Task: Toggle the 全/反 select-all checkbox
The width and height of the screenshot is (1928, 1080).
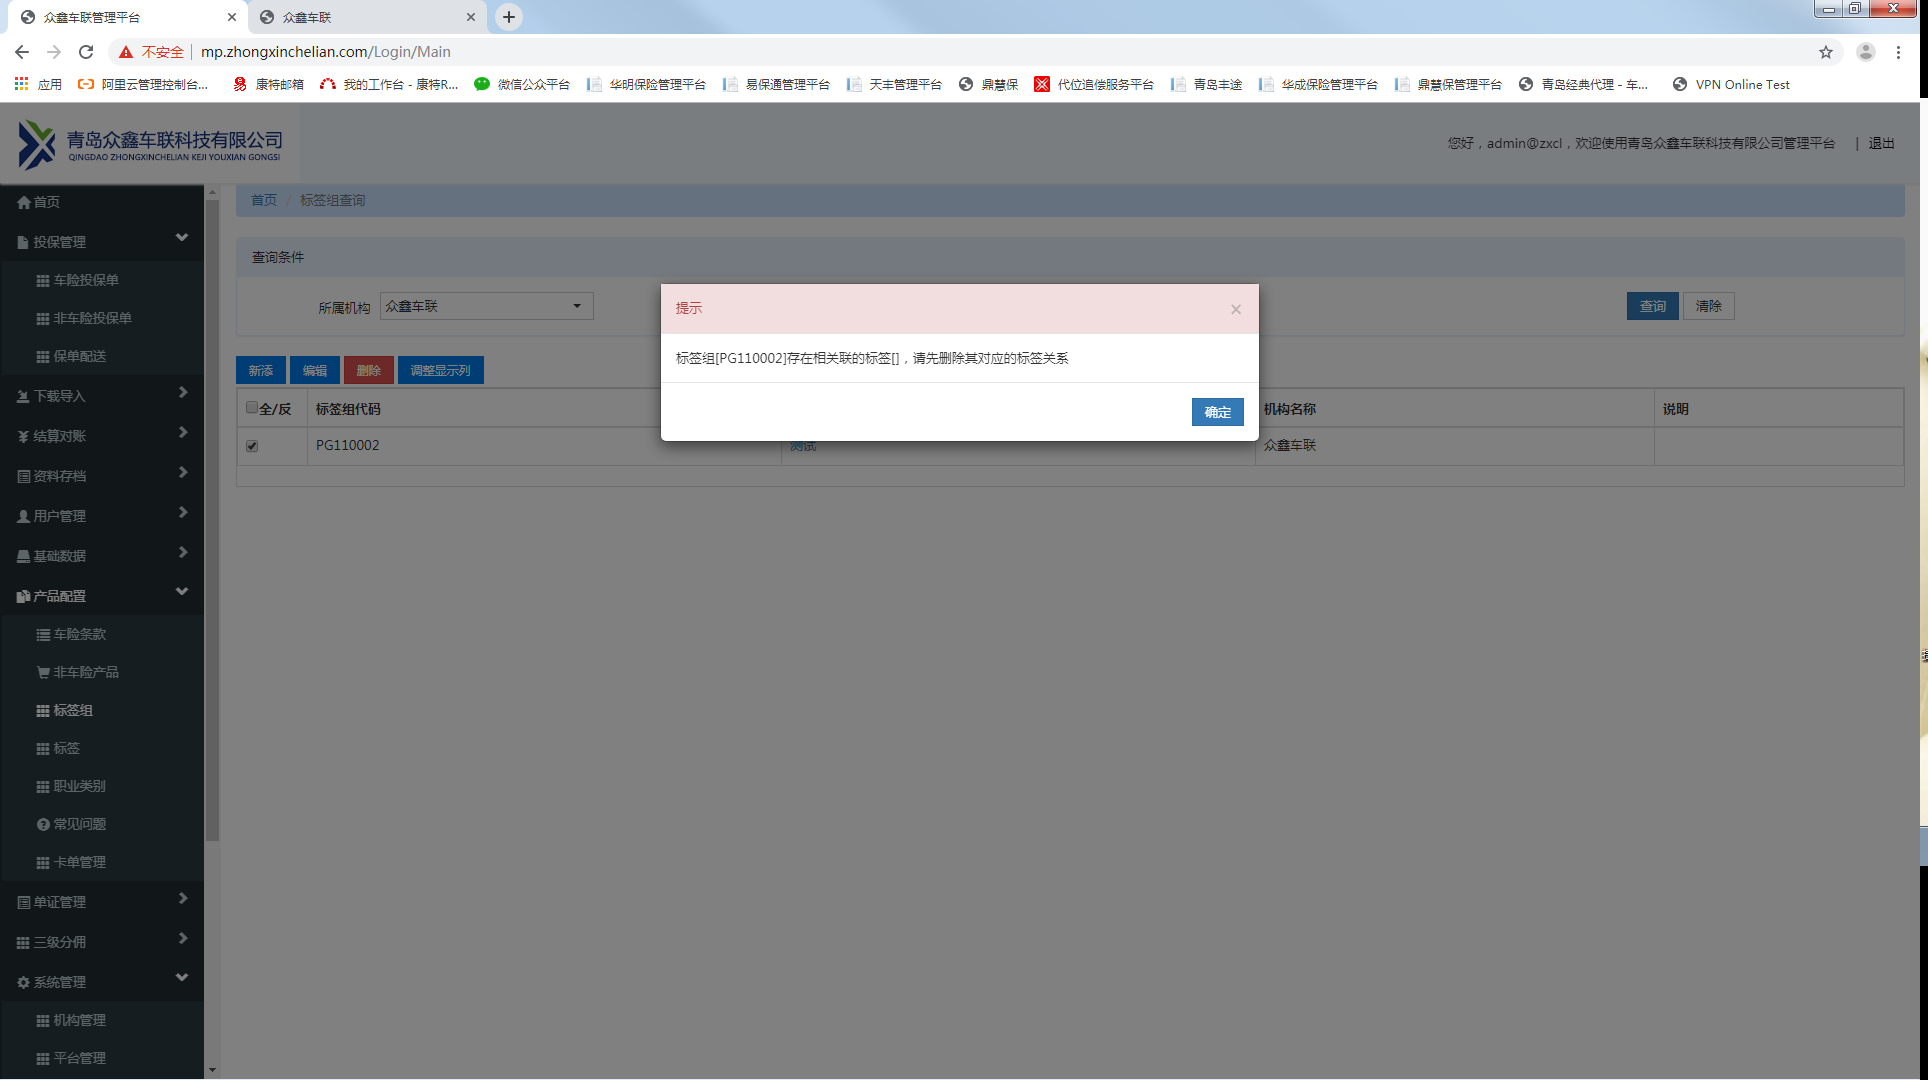Action: [x=252, y=408]
